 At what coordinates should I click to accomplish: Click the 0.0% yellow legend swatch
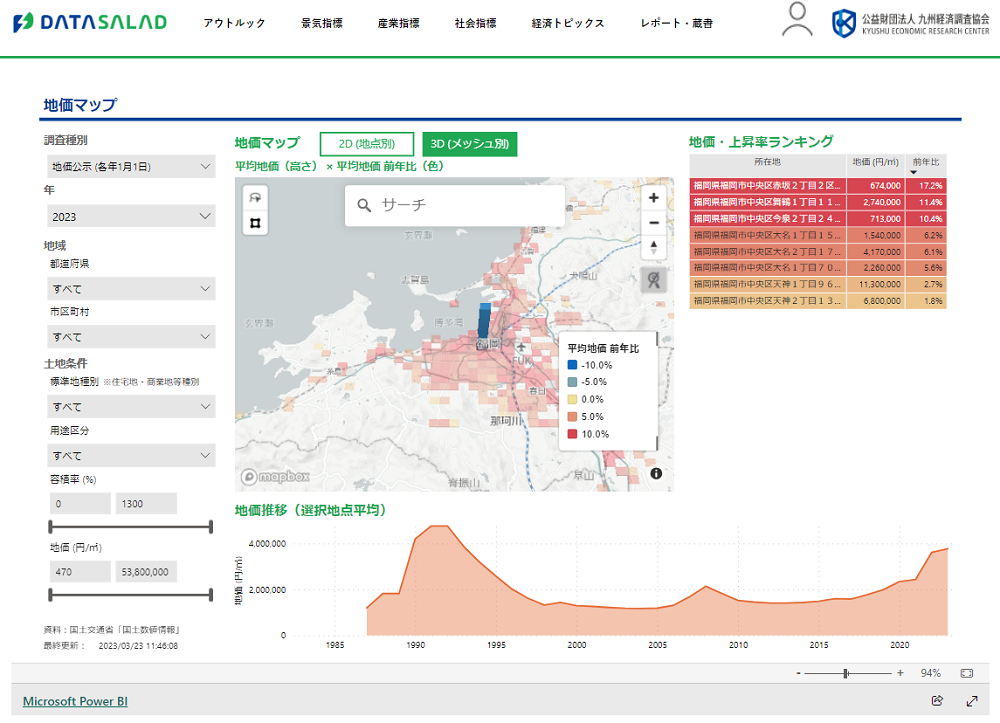572,399
